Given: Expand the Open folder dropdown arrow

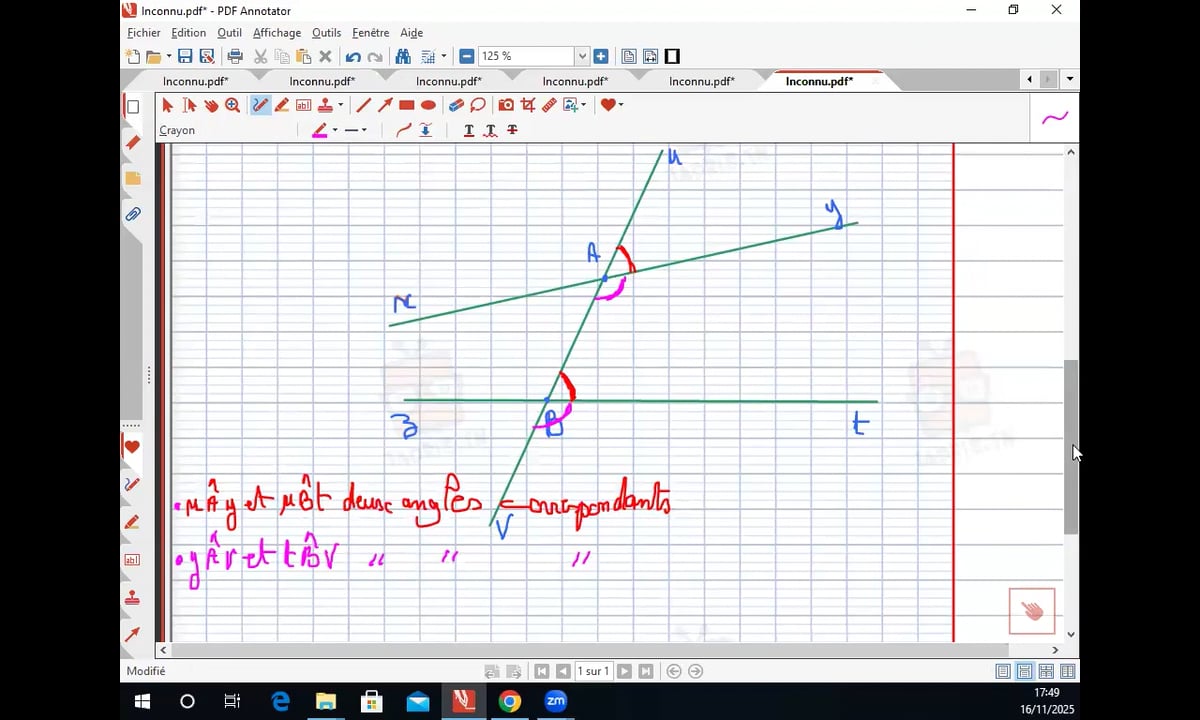Looking at the screenshot, I should (x=168, y=57).
